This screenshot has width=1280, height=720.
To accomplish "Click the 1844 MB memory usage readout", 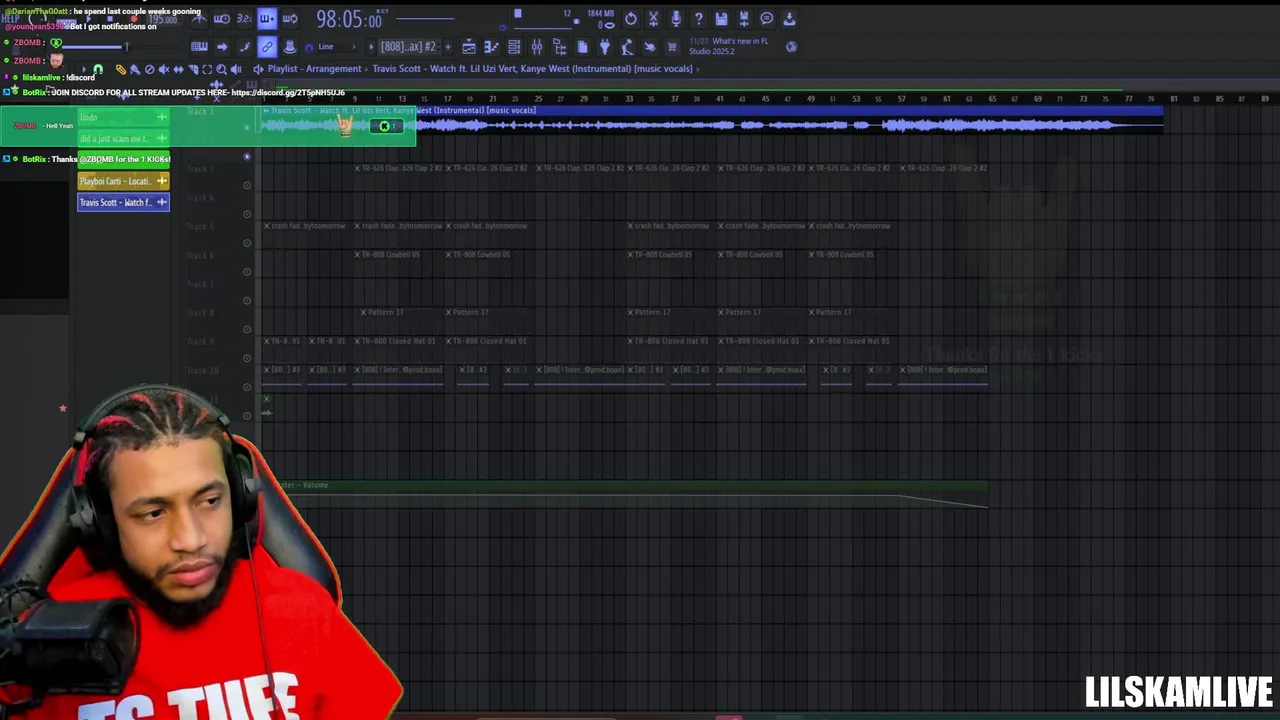I will pyautogui.click(x=600, y=14).
